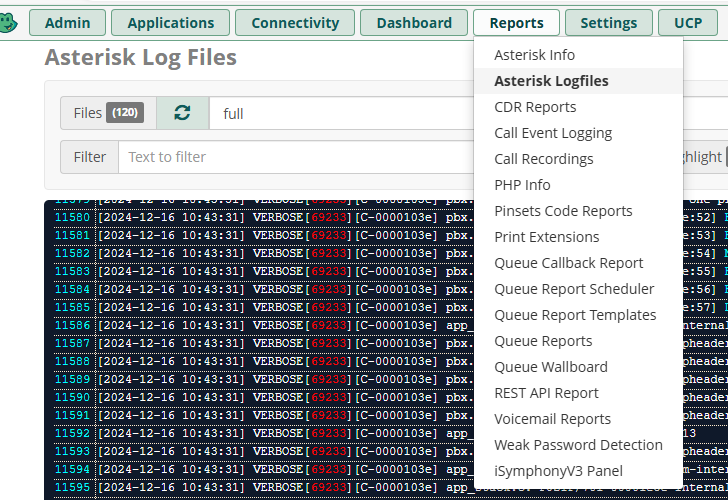Screen dimensions: 728x500
Task: Collapse the Reports menu
Action: 516,23
